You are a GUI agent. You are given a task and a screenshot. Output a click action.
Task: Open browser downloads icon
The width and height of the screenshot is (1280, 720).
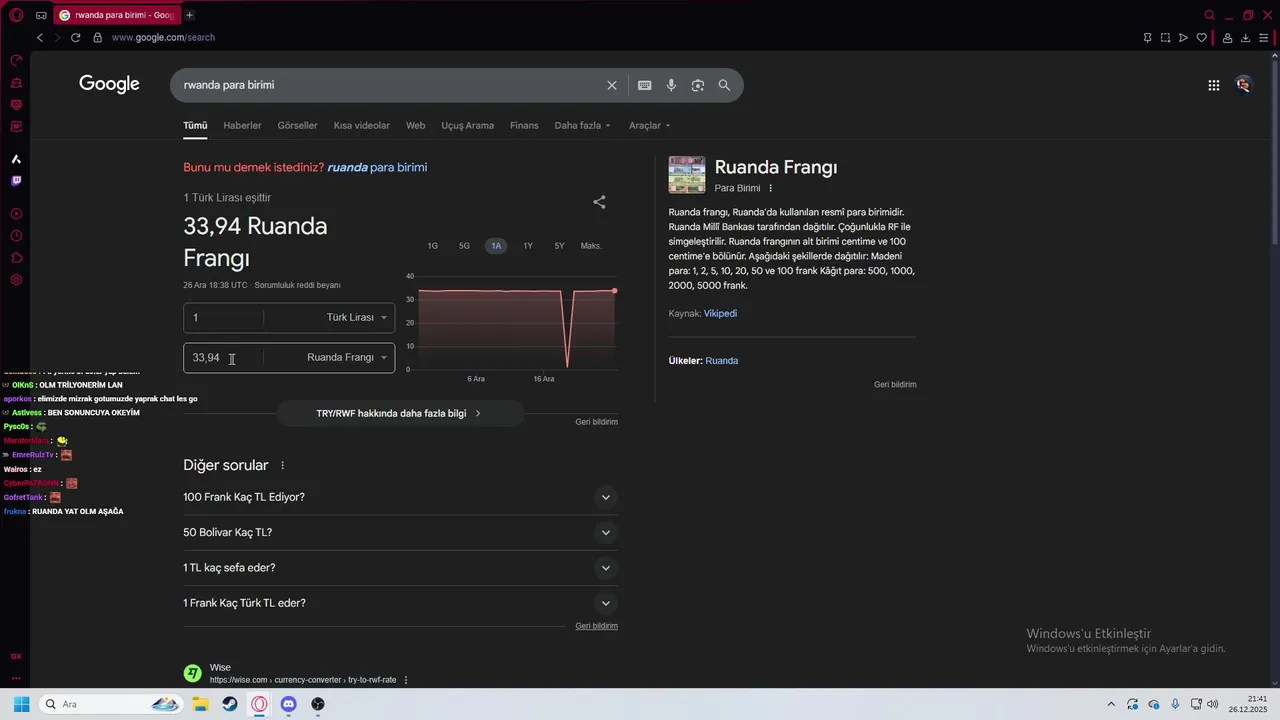click(1246, 38)
